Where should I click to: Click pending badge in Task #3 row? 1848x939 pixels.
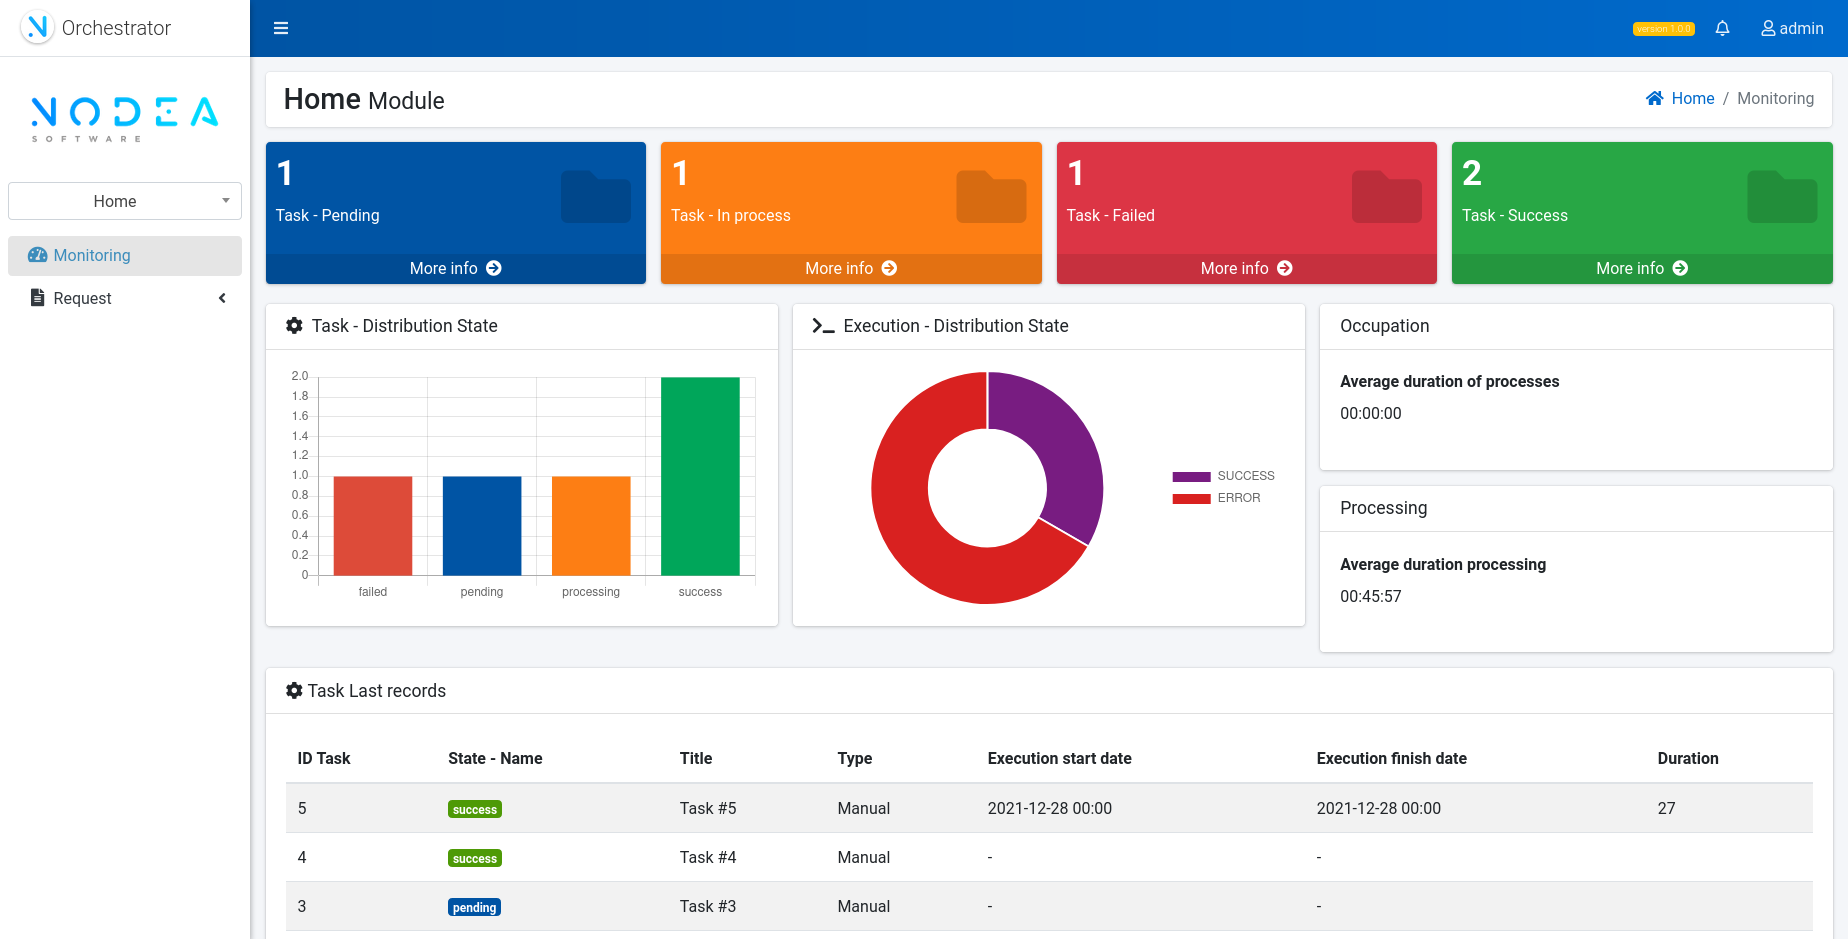pos(474,907)
